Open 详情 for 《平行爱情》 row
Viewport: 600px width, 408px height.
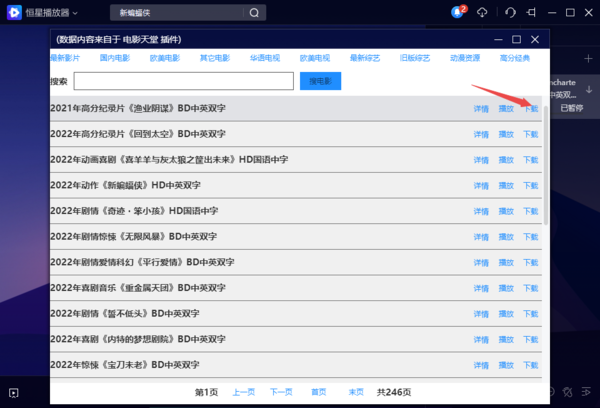pos(481,263)
